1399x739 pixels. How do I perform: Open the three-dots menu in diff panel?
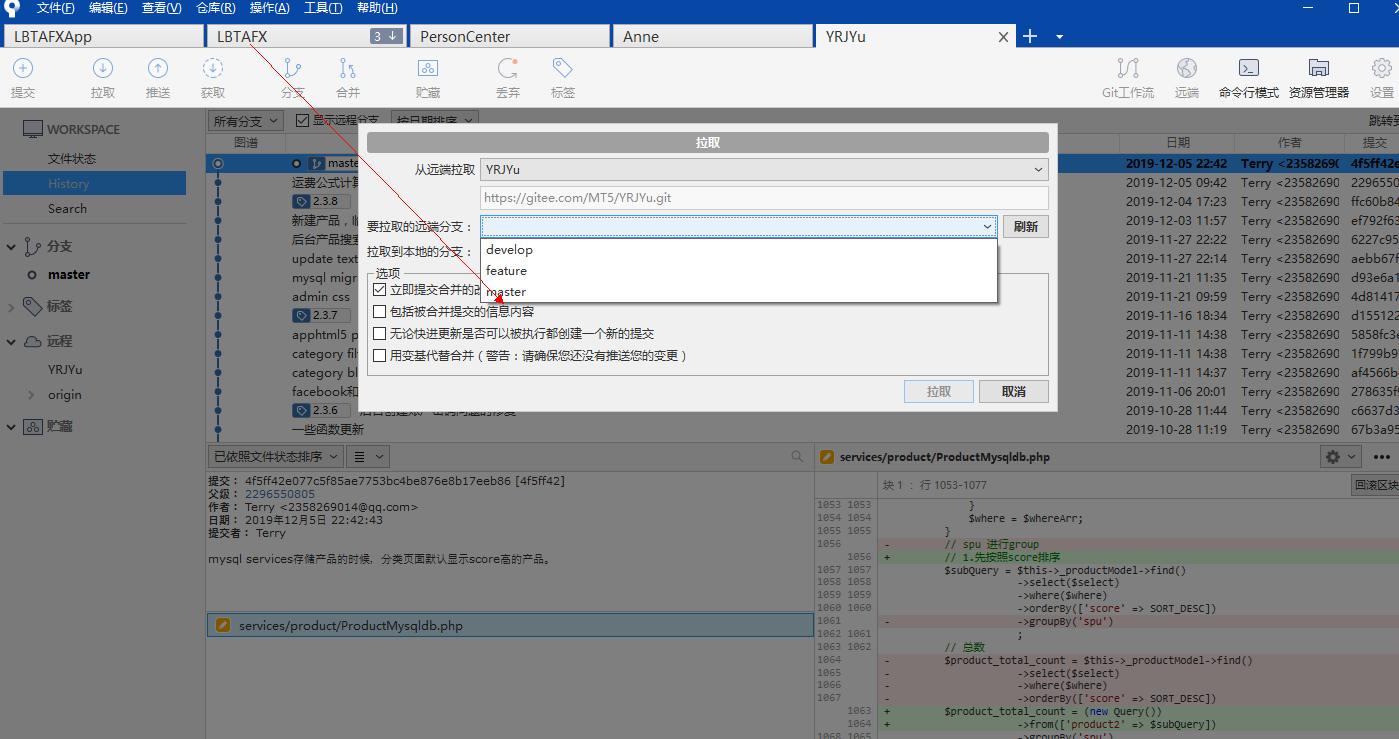coord(1382,456)
